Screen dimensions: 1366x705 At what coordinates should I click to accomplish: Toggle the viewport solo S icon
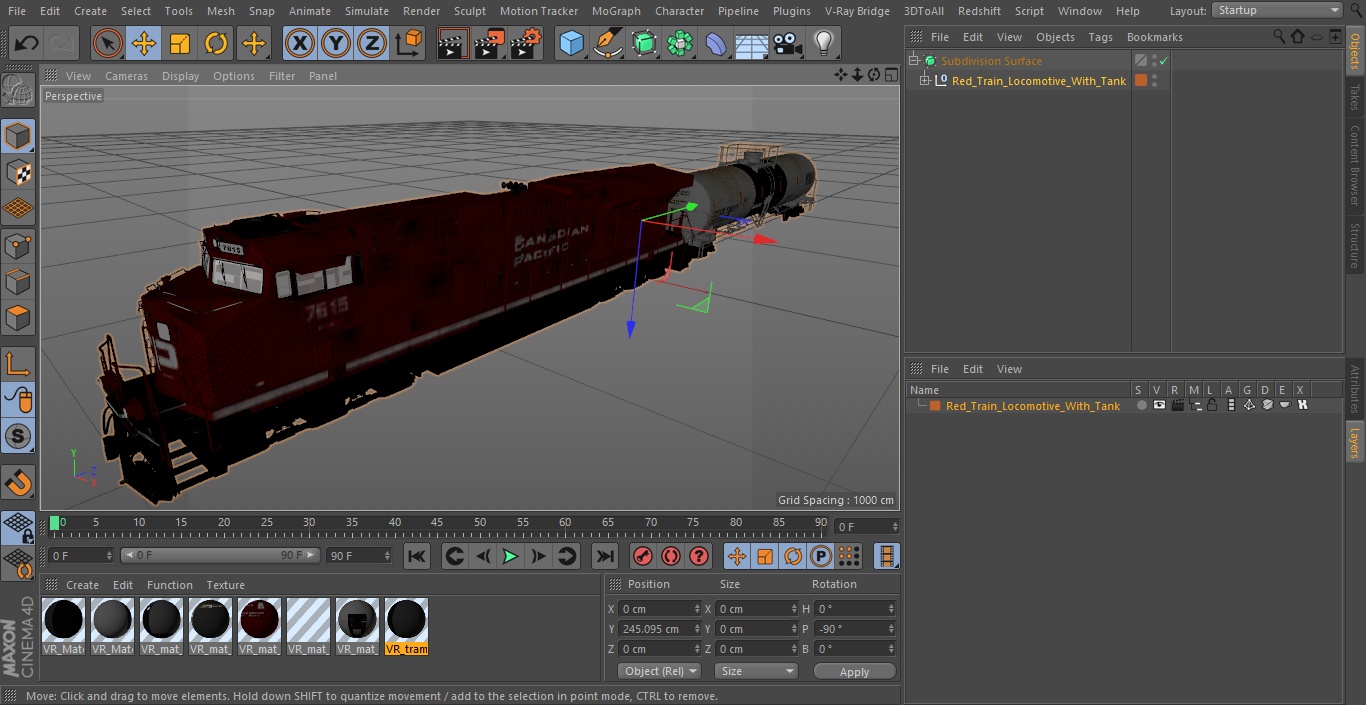[x=18, y=437]
